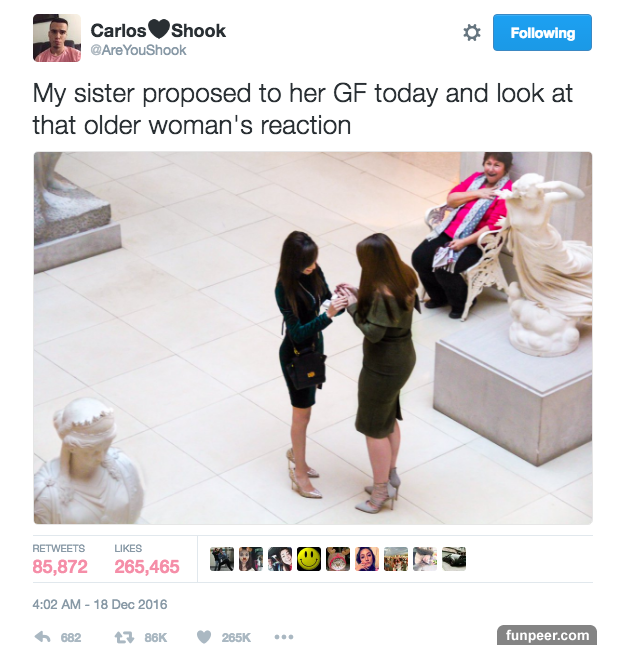Image resolution: width=617 pixels, height=645 pixels.
Task: Click the retweet icon
Action: click(x=124, y=637)
